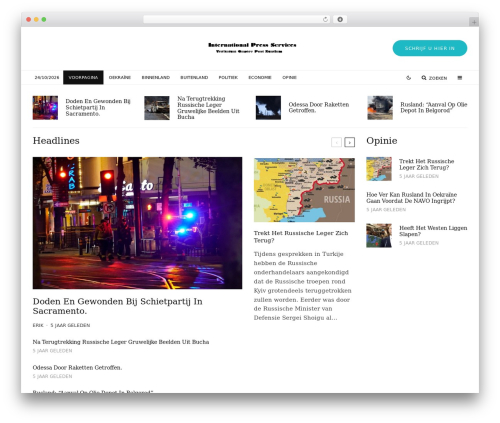Screen dimensions: 500x423
Task: Open ticker link Doden En Gewonden Bij Schietpartij
Action: click(x=98, y=107)
